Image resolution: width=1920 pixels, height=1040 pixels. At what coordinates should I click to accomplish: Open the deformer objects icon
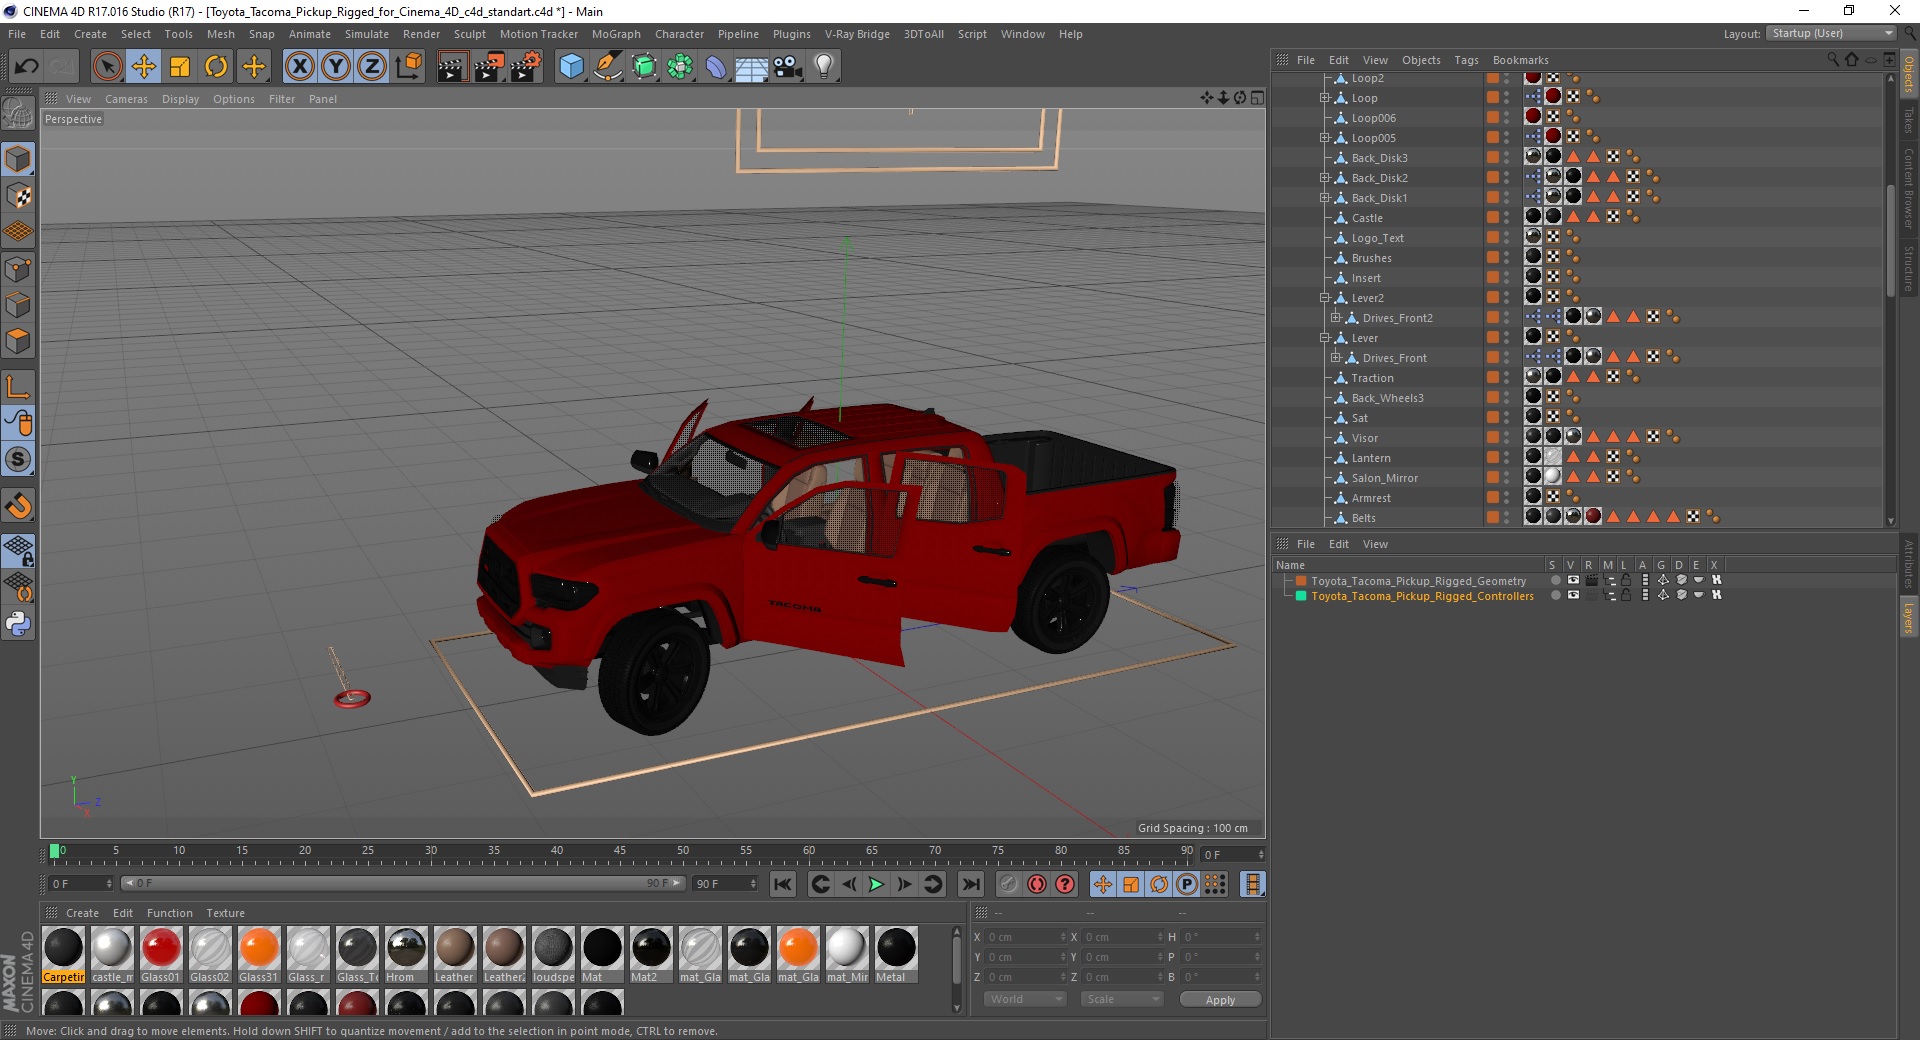(716, 67)
